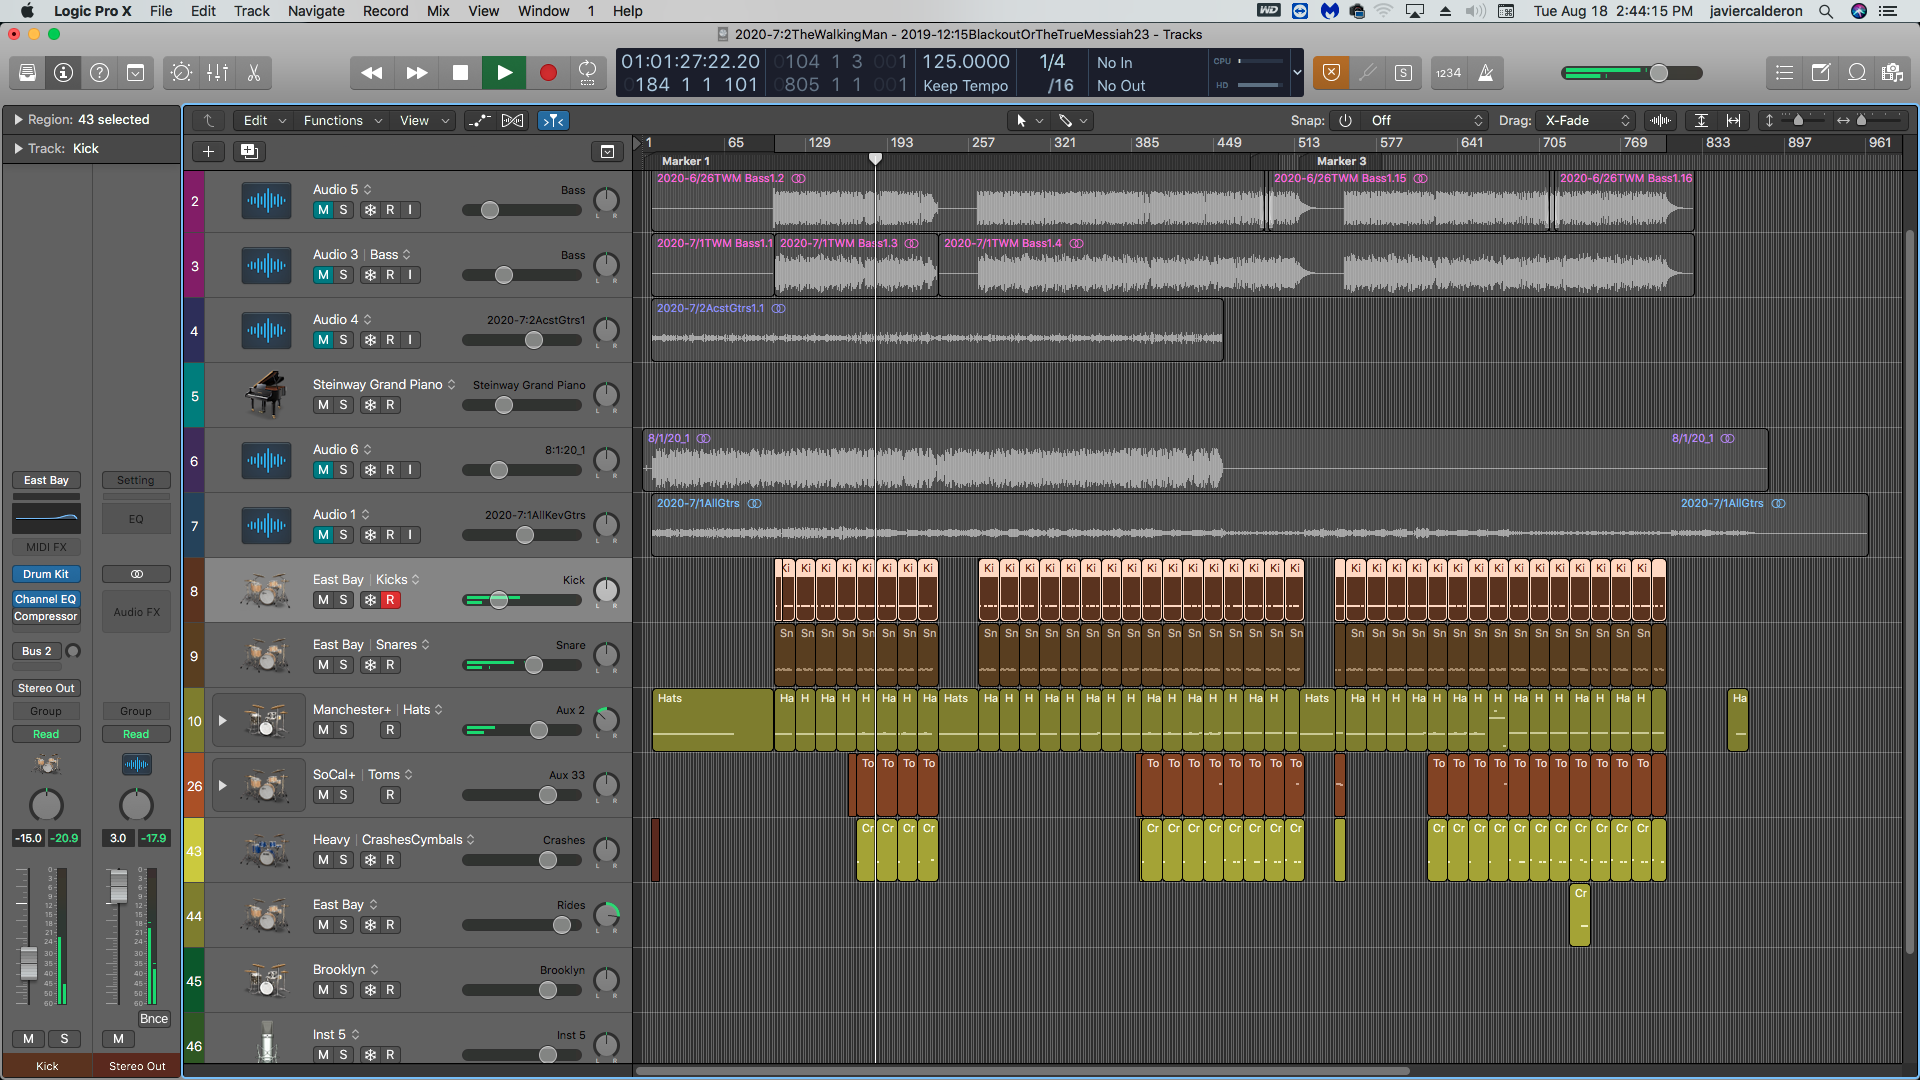
Task: Open the Library panel
Action: [x=27, y=72]
